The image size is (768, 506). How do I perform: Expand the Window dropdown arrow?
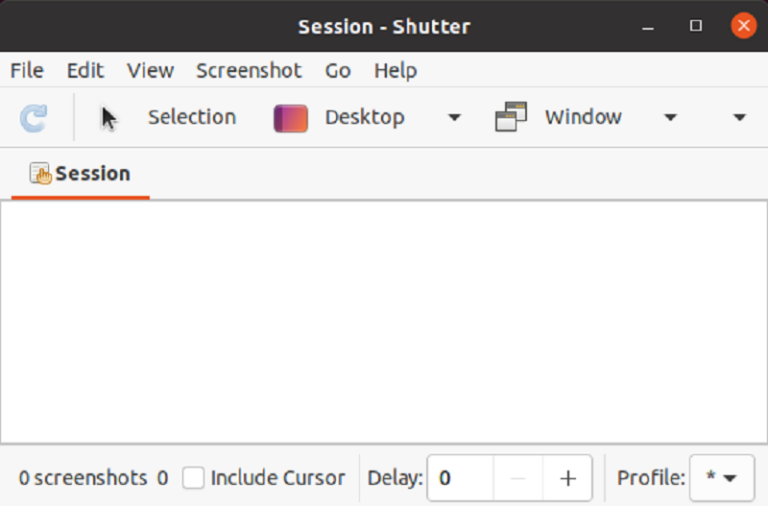coord(670,118)
